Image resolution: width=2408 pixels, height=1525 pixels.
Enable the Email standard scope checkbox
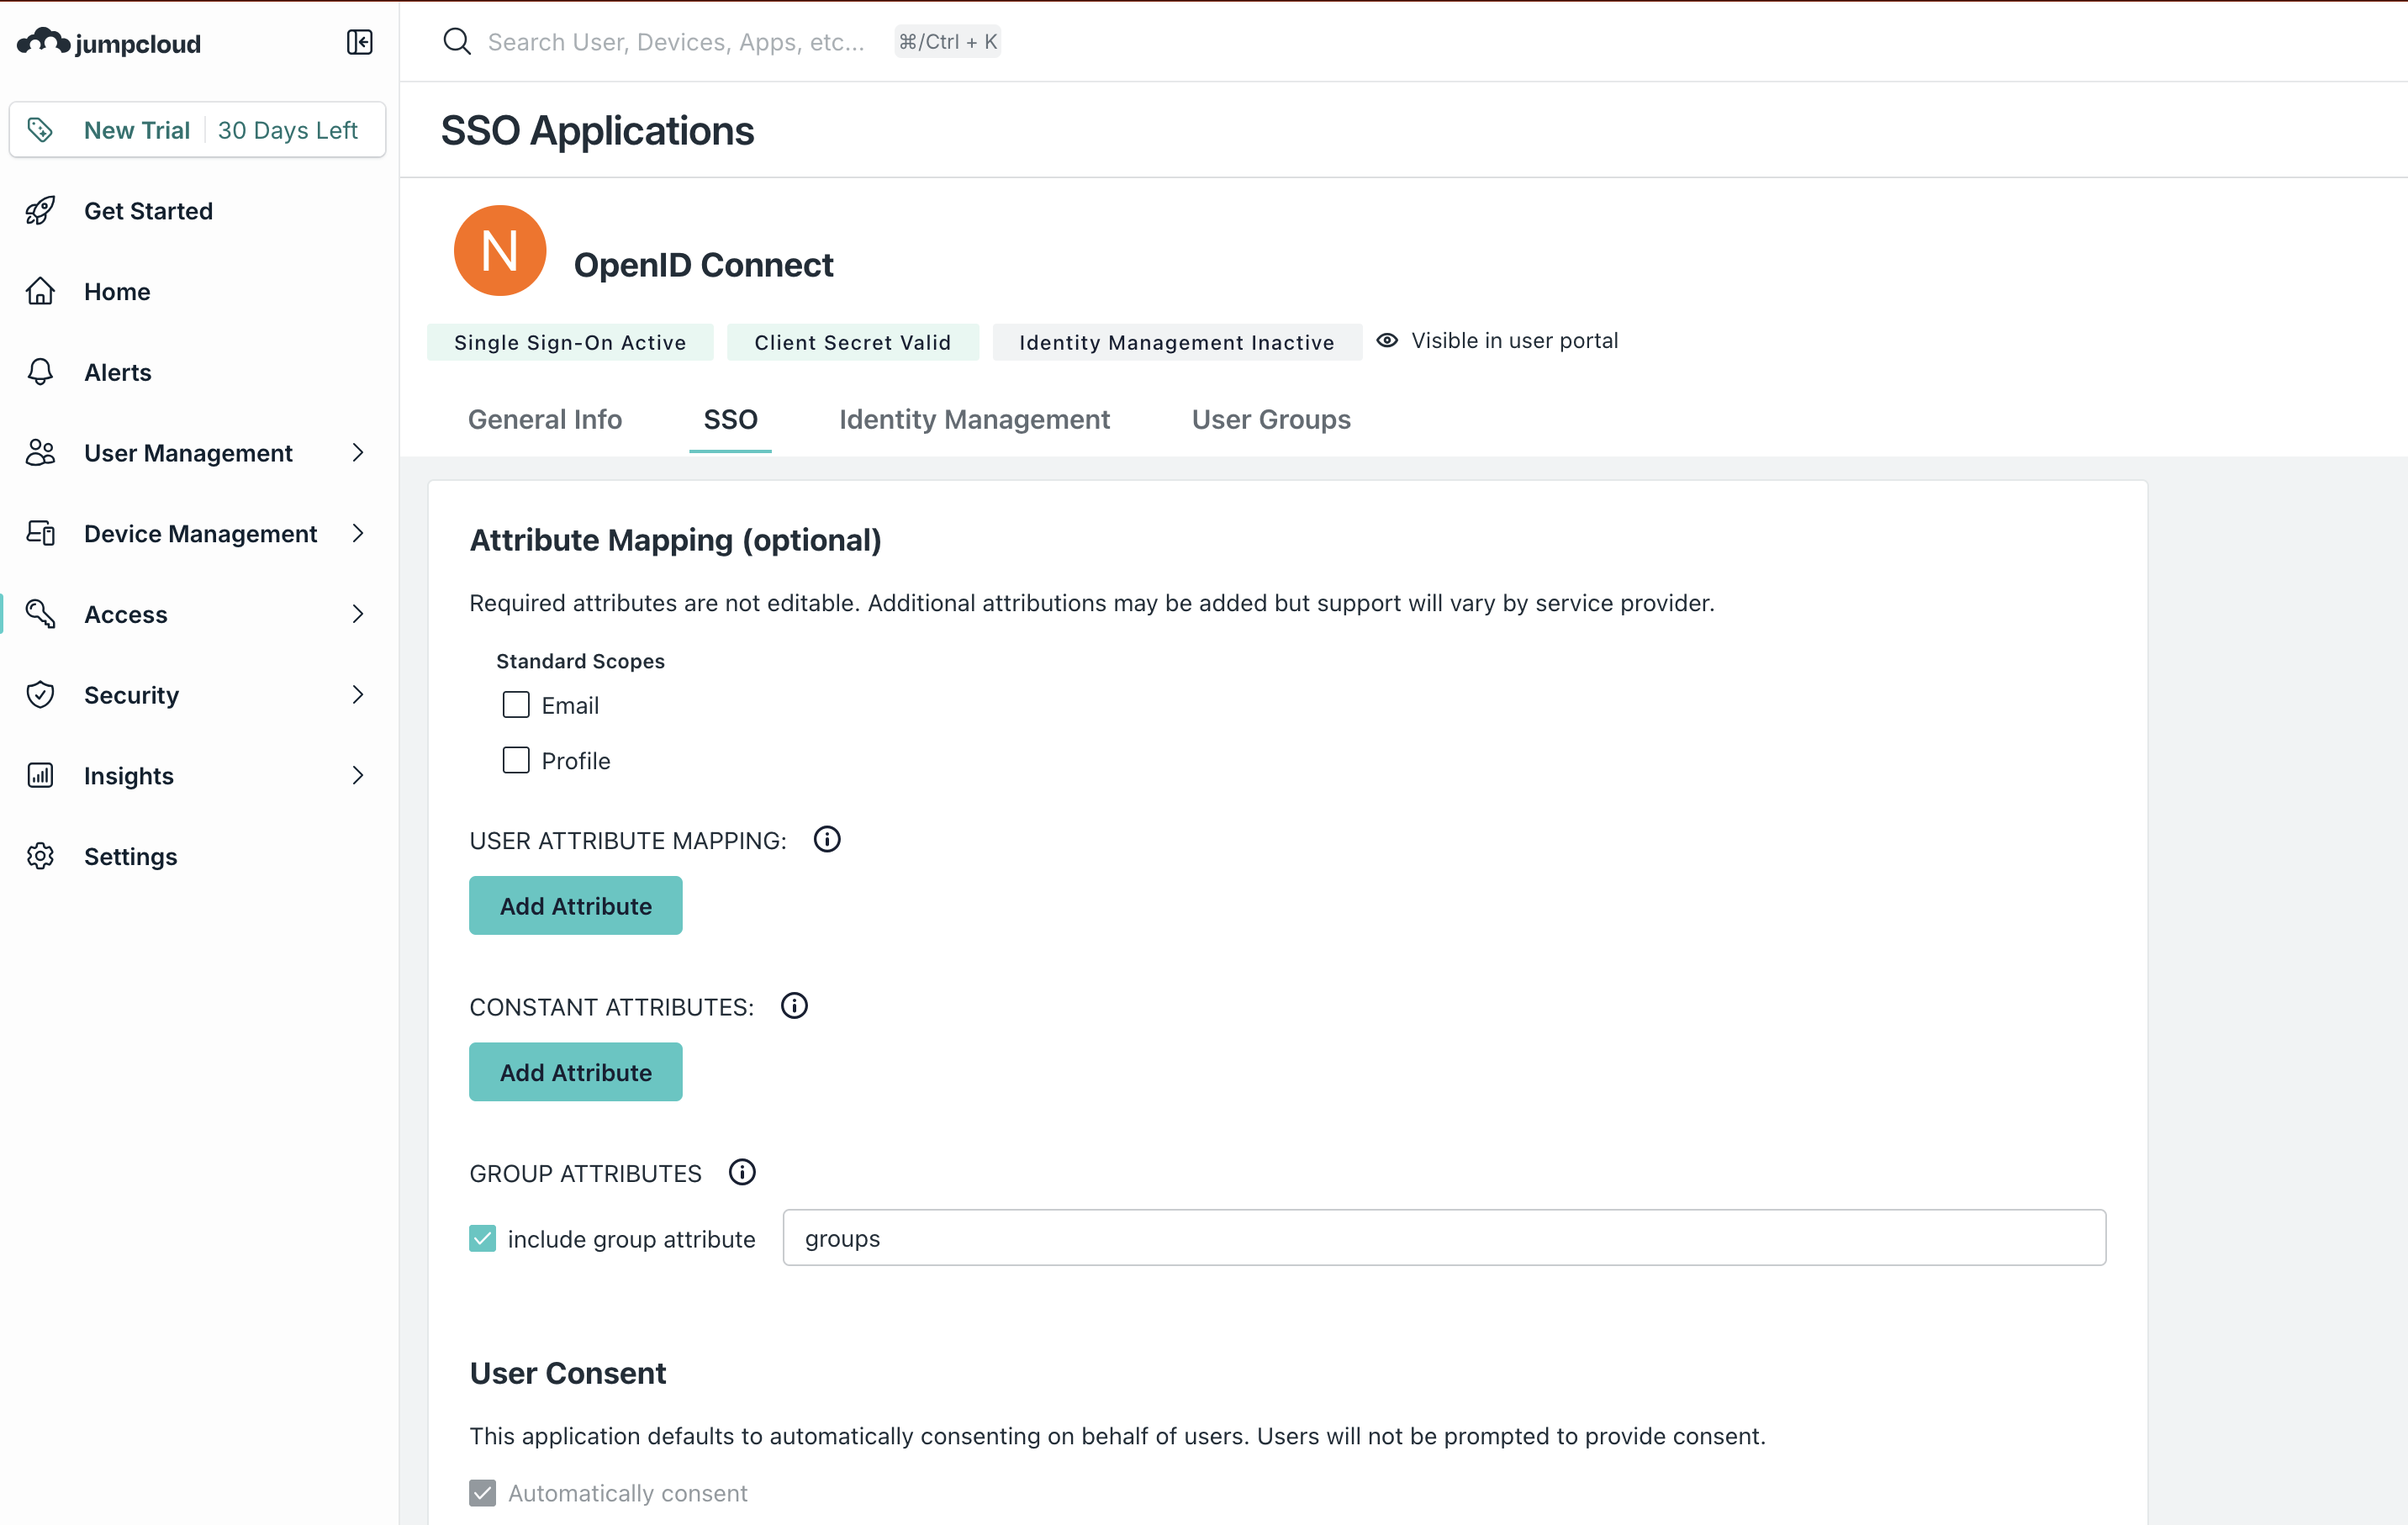tap(516, 705)
